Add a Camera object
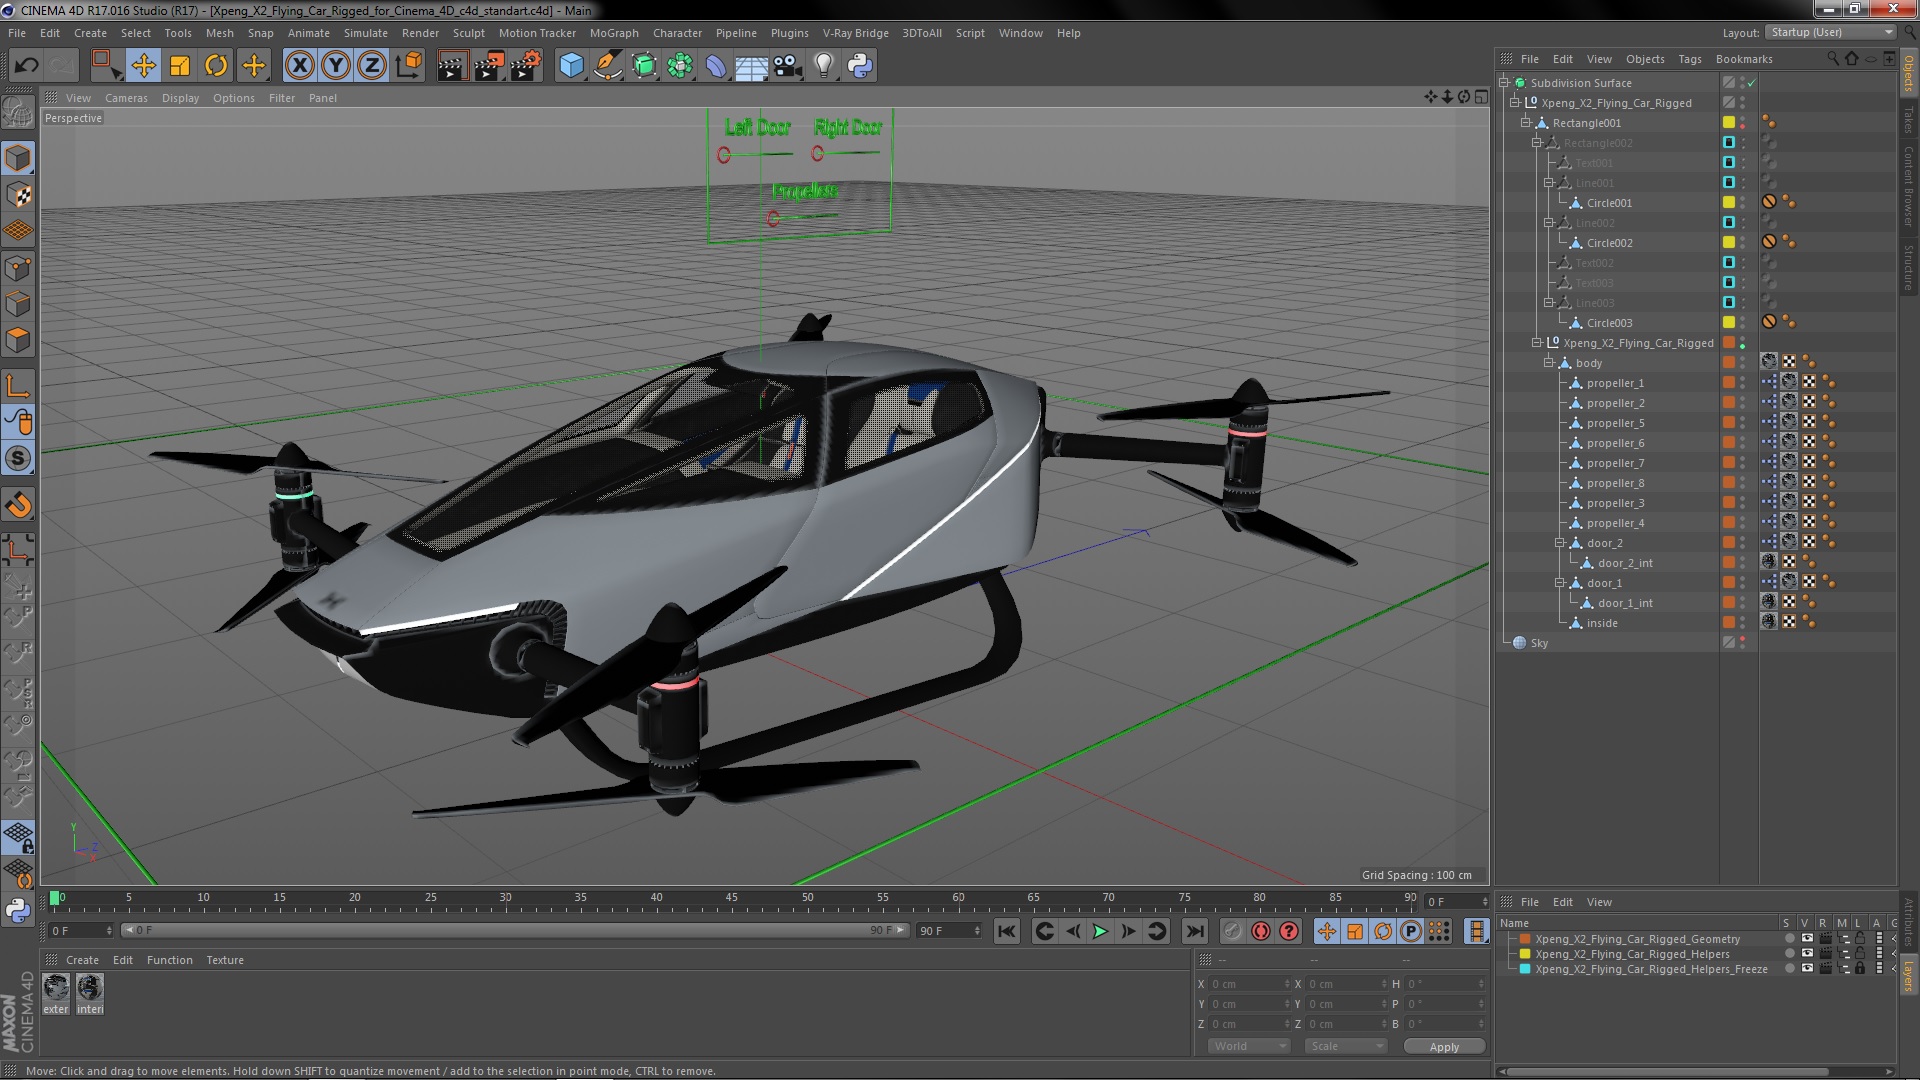 pyautogui.click(x=788, y=66)
